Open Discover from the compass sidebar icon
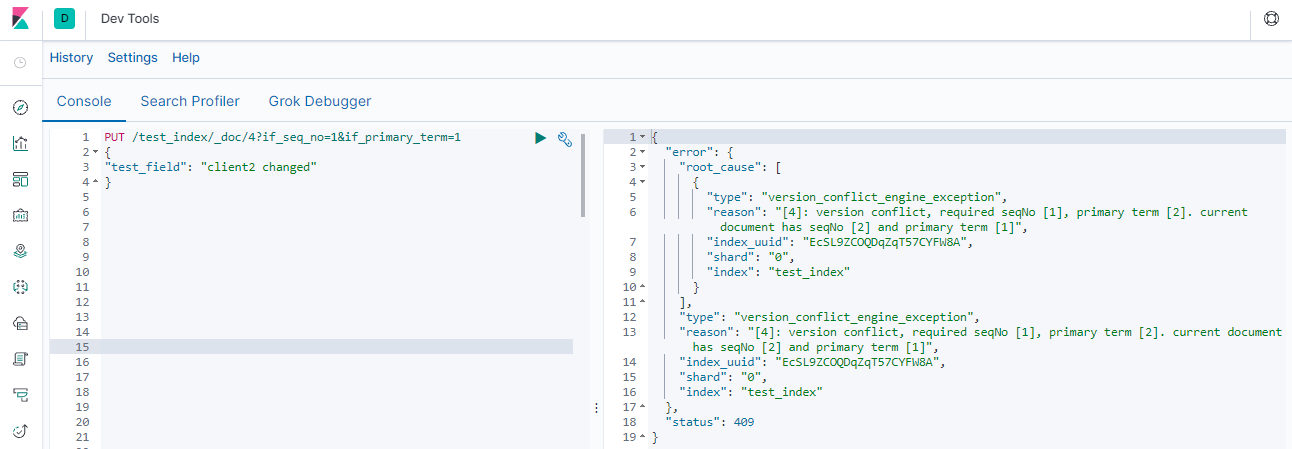The image size is (1292, 449). tap(20, 107)
